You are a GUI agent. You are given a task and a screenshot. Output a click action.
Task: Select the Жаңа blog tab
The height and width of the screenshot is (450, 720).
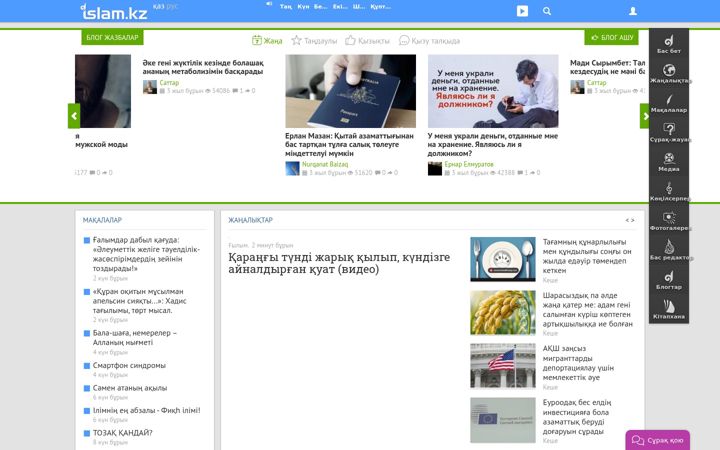tap(267, 41)
